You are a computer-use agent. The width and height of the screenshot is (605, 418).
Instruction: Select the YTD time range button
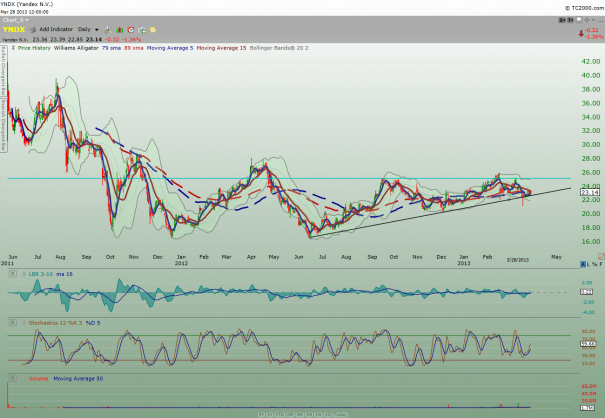point(280,415)
